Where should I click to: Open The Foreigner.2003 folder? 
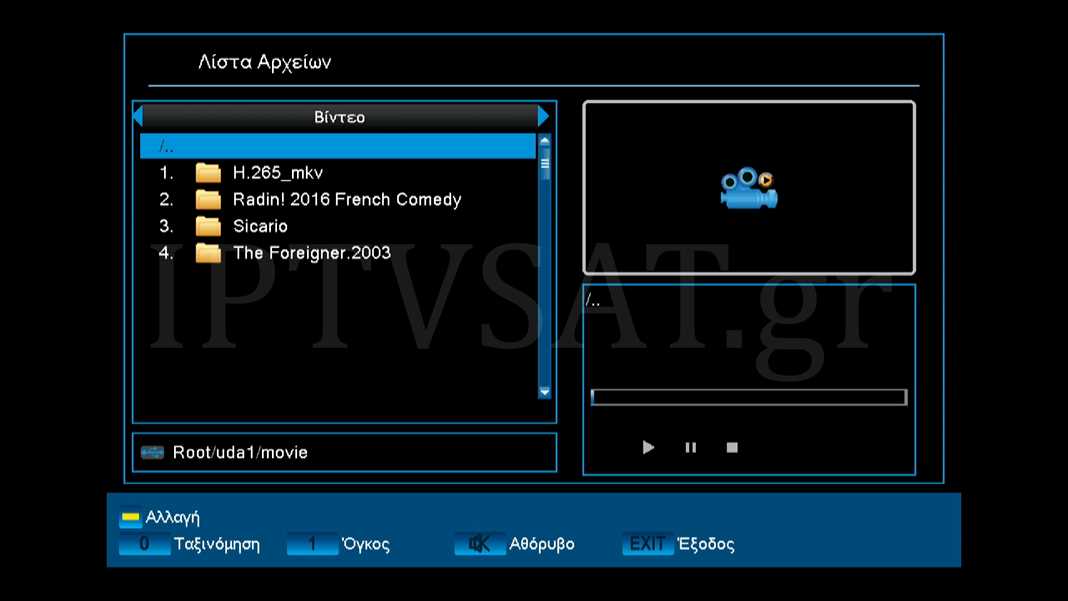pos(311,253)
